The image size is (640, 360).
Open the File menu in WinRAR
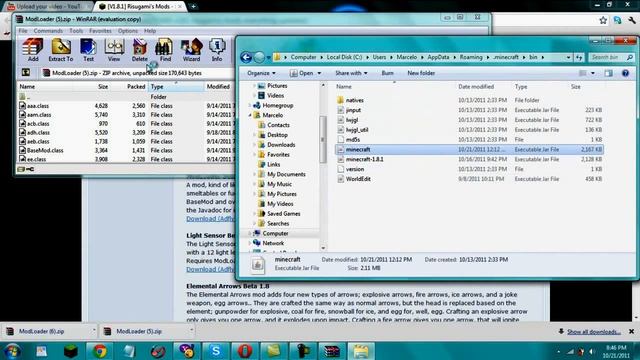click(23, 31)
